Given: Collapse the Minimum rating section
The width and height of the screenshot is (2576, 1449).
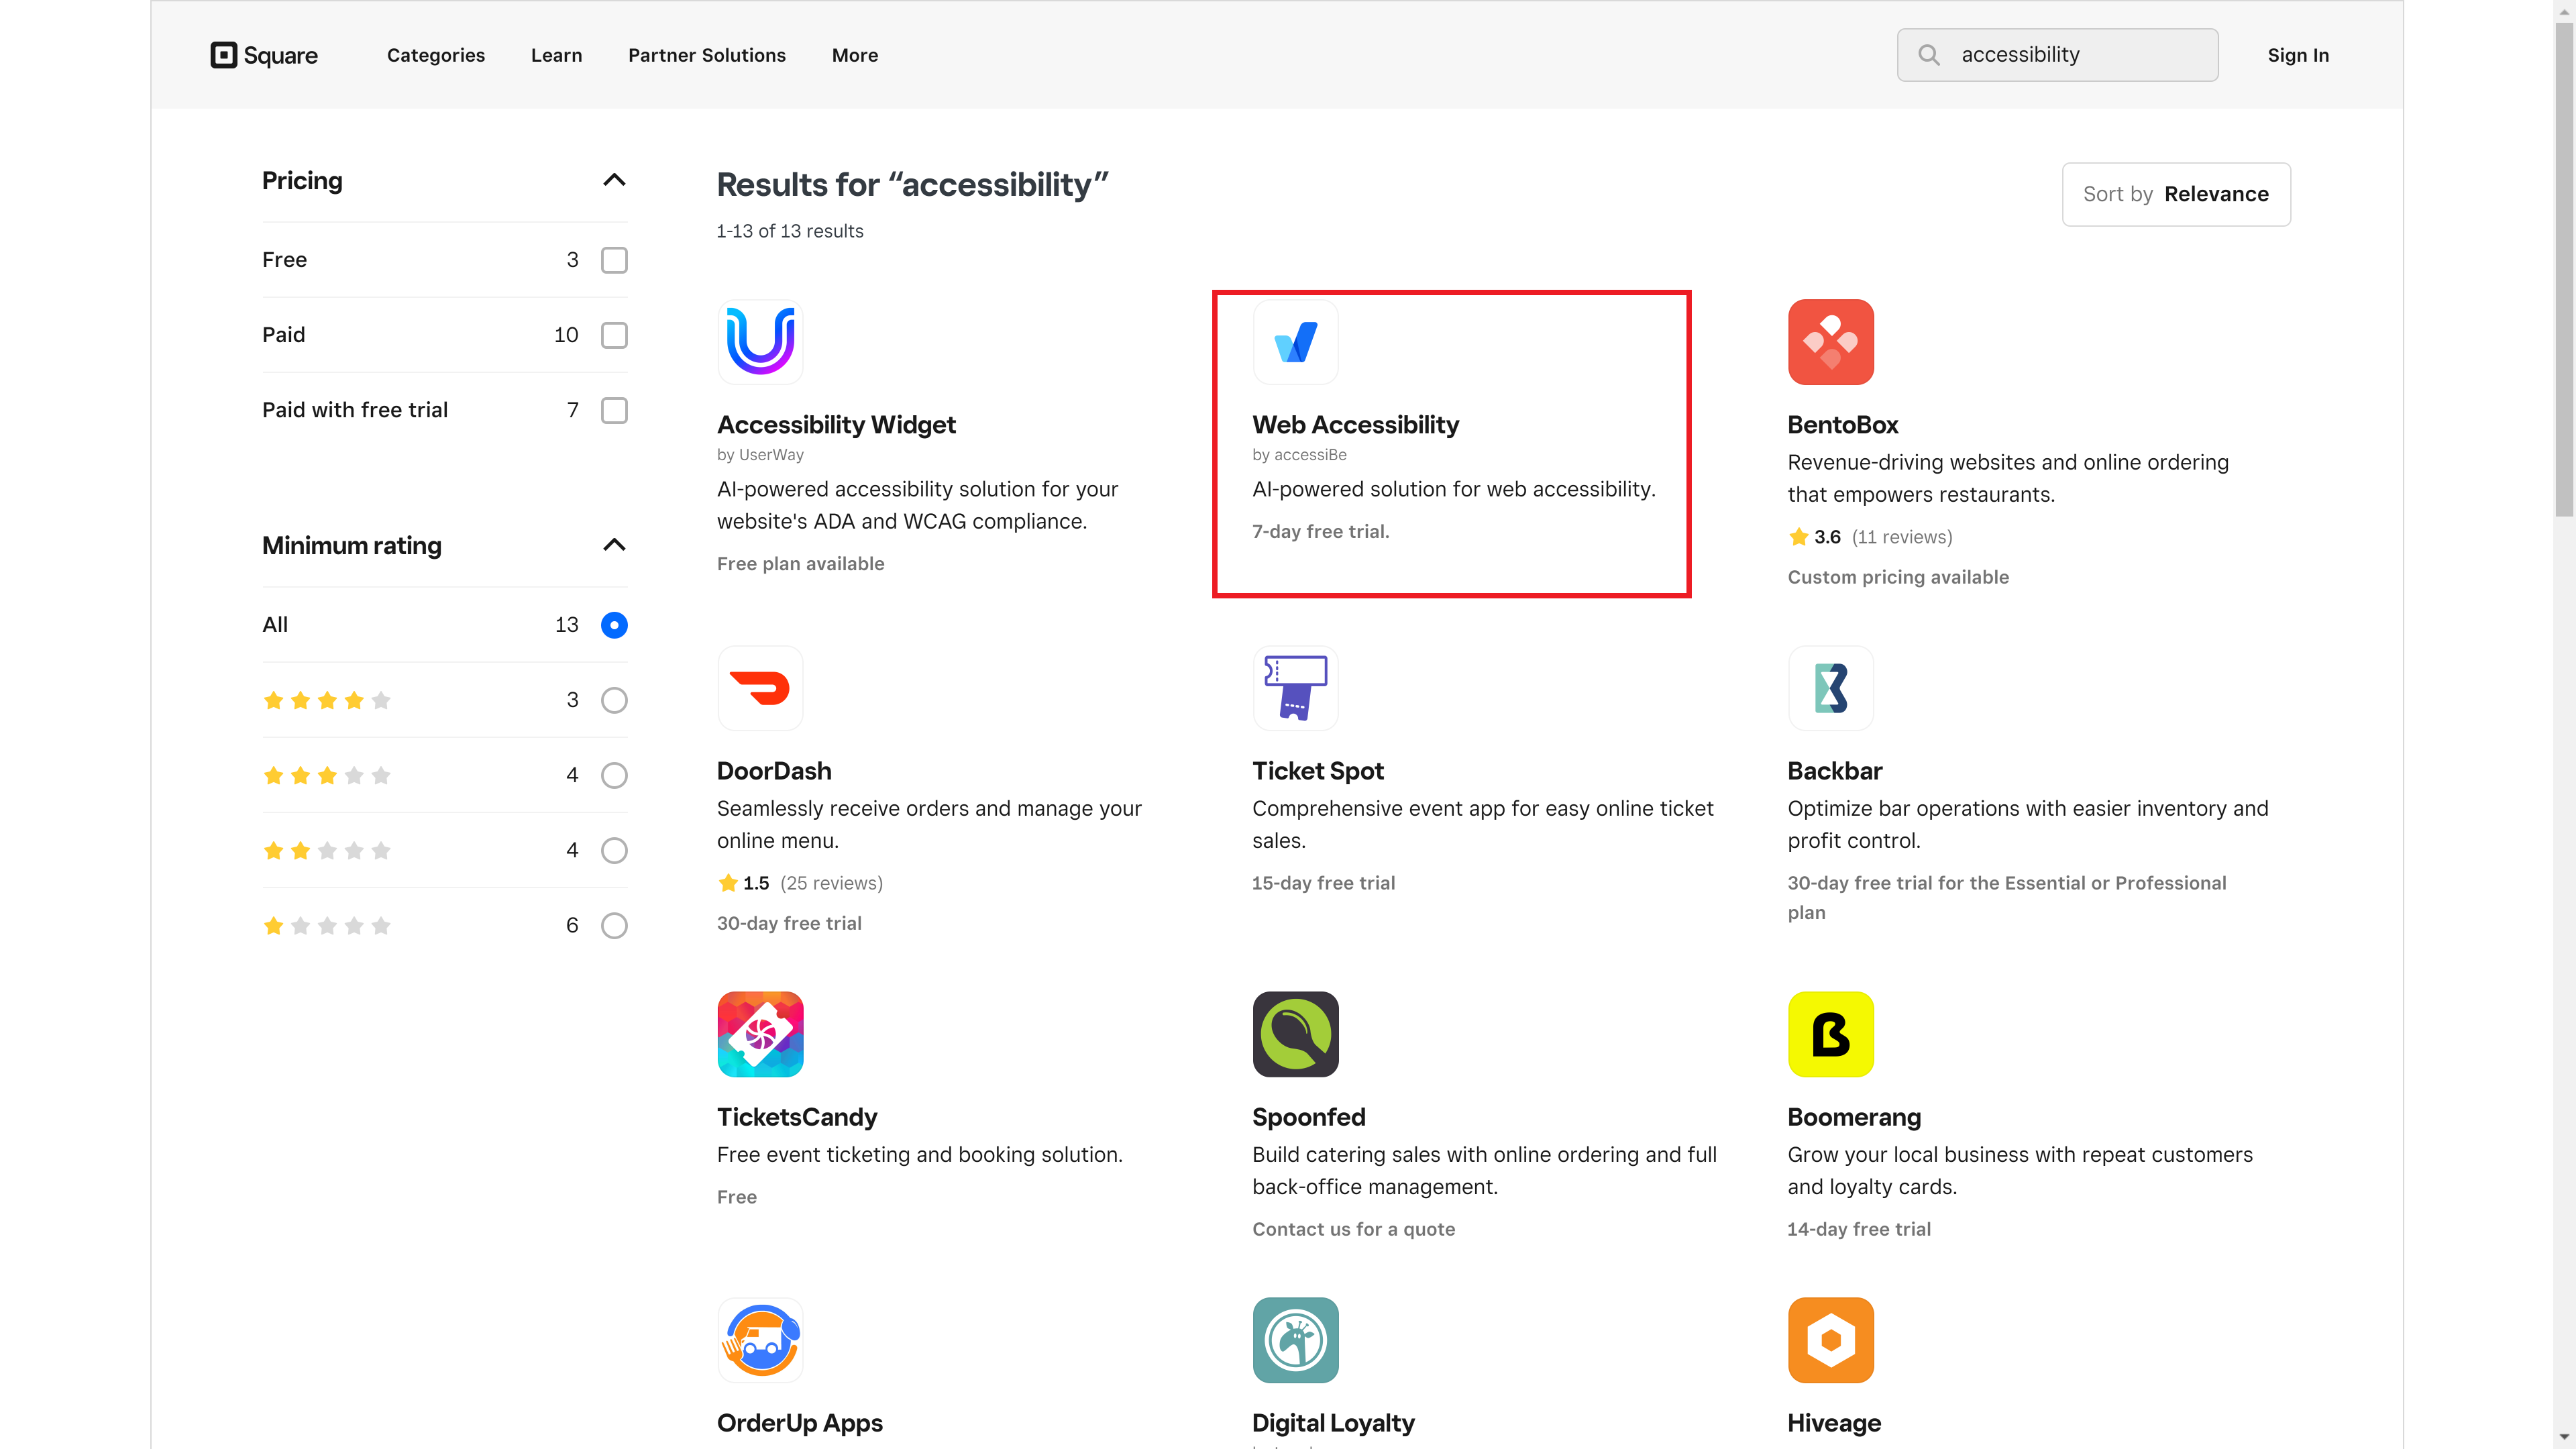Looking at the screenshot, I should click(614, 545).
